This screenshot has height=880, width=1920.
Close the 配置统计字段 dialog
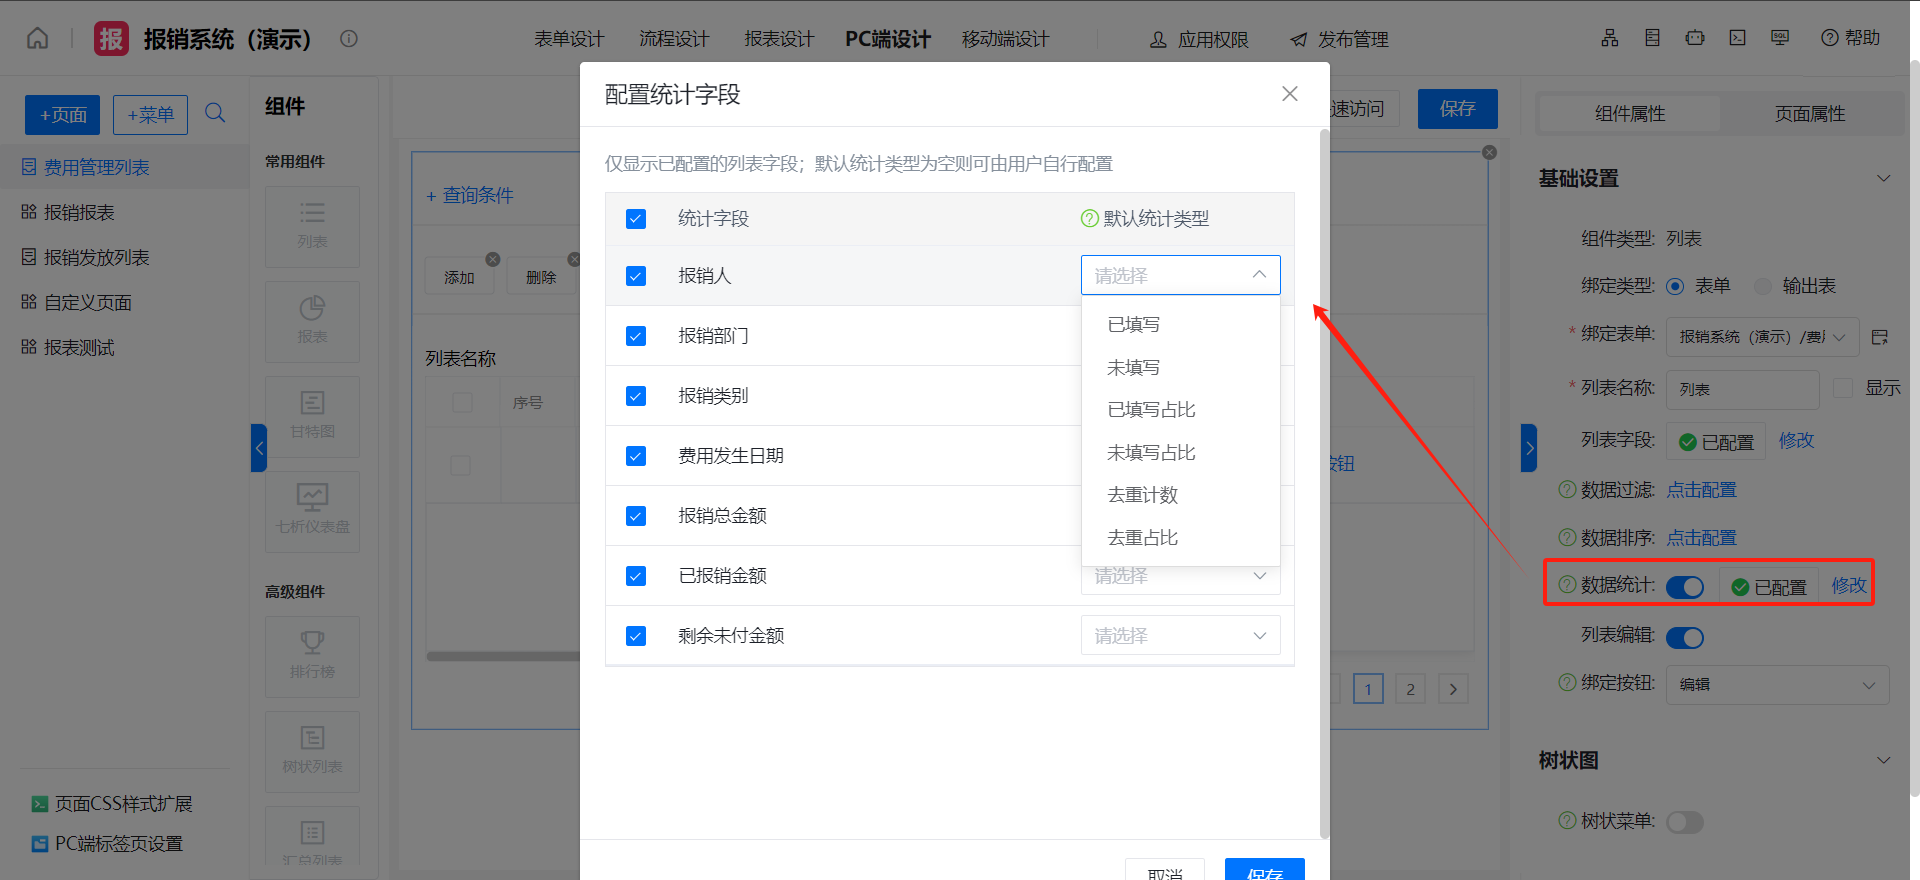[x=1289, y=94]
